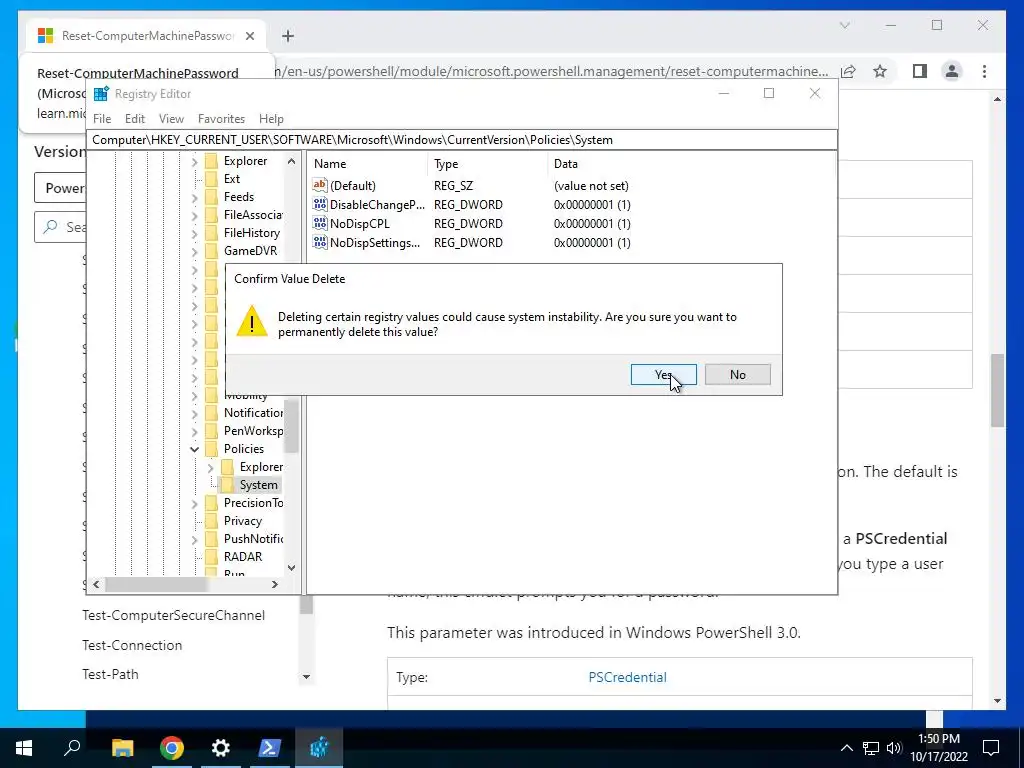Close the Reset-ComputerMachinePassword Chrome tab
Image resolution: width=1024 pixels, height=768 pixels.
pos(249,36)
